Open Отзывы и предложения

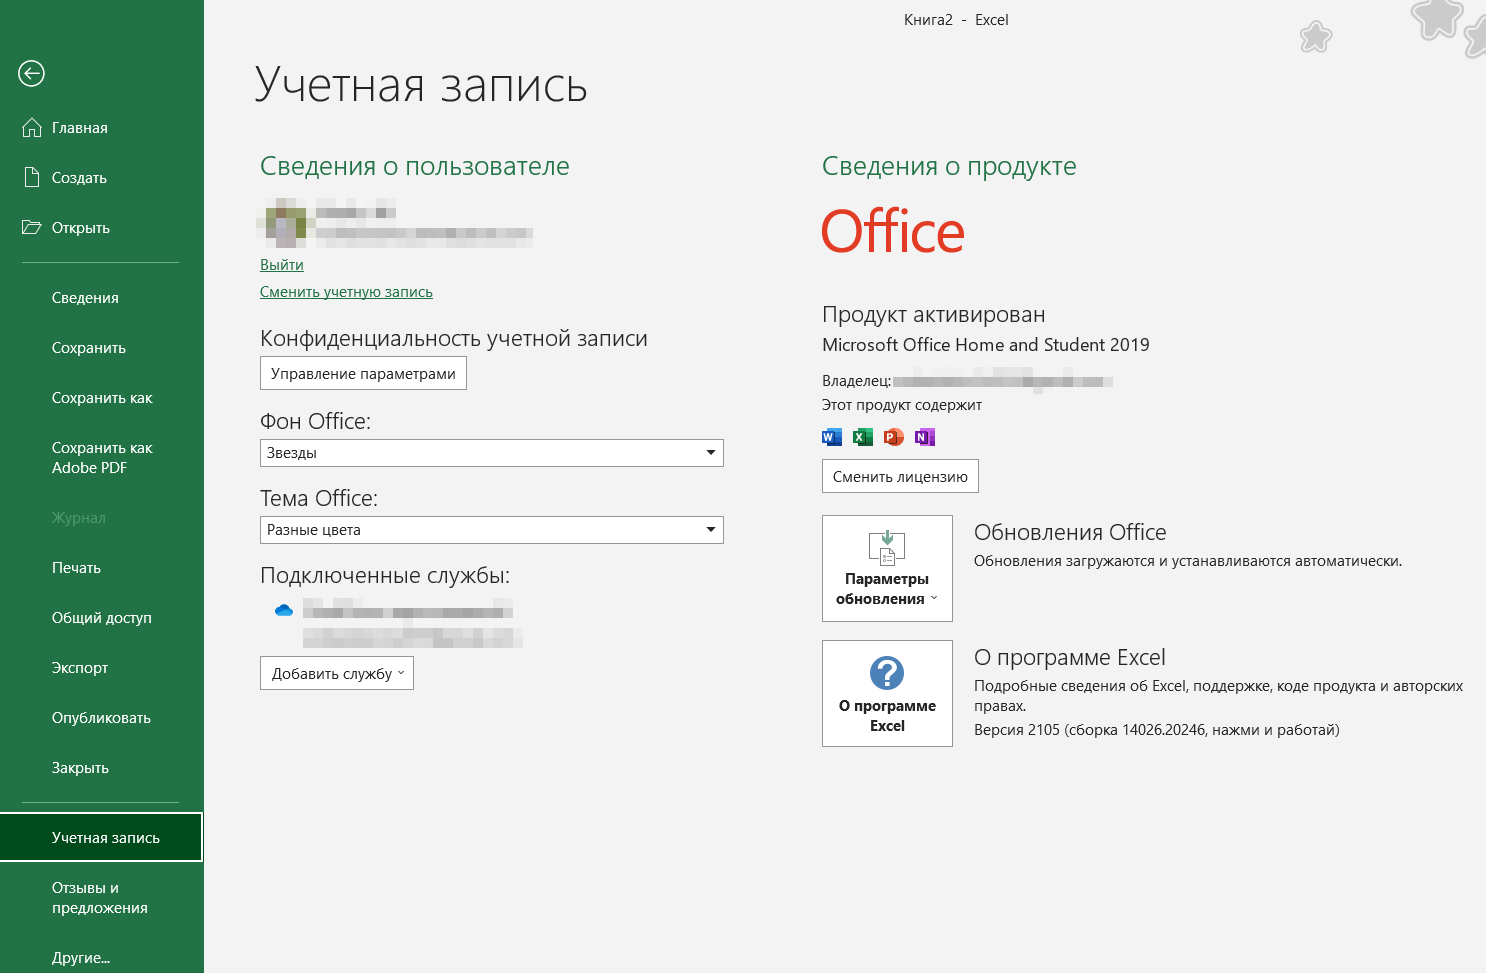click(x=101, y=897)
